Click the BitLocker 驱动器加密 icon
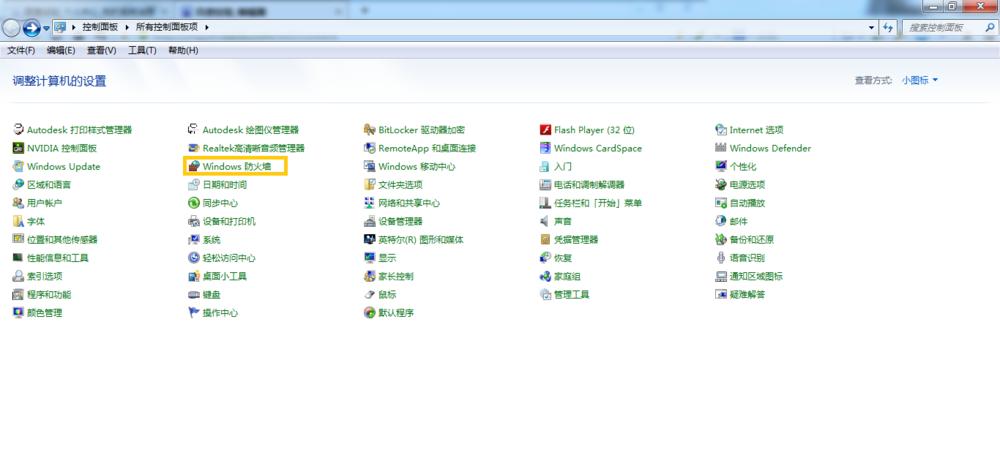 [x=369, y=129]
